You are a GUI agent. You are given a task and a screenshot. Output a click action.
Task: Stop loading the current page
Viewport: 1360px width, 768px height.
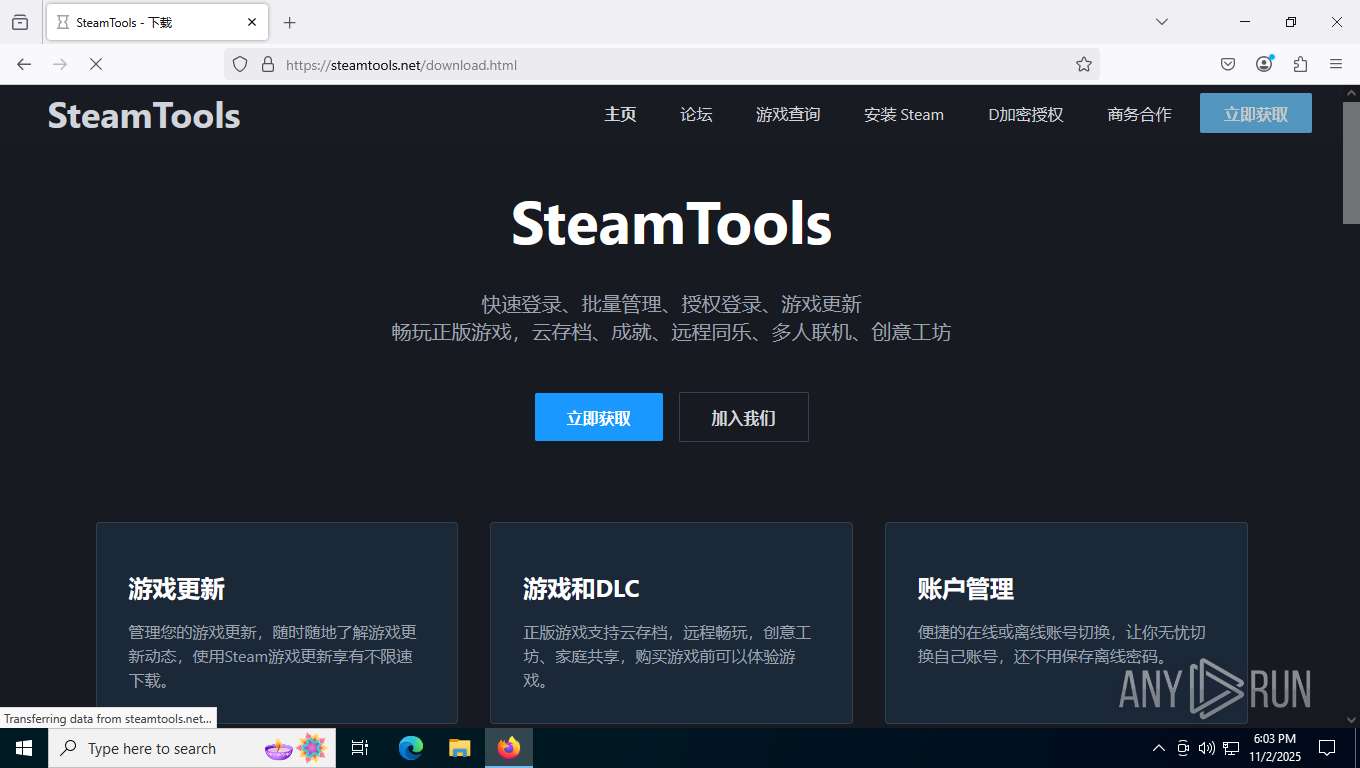[96, 64]
